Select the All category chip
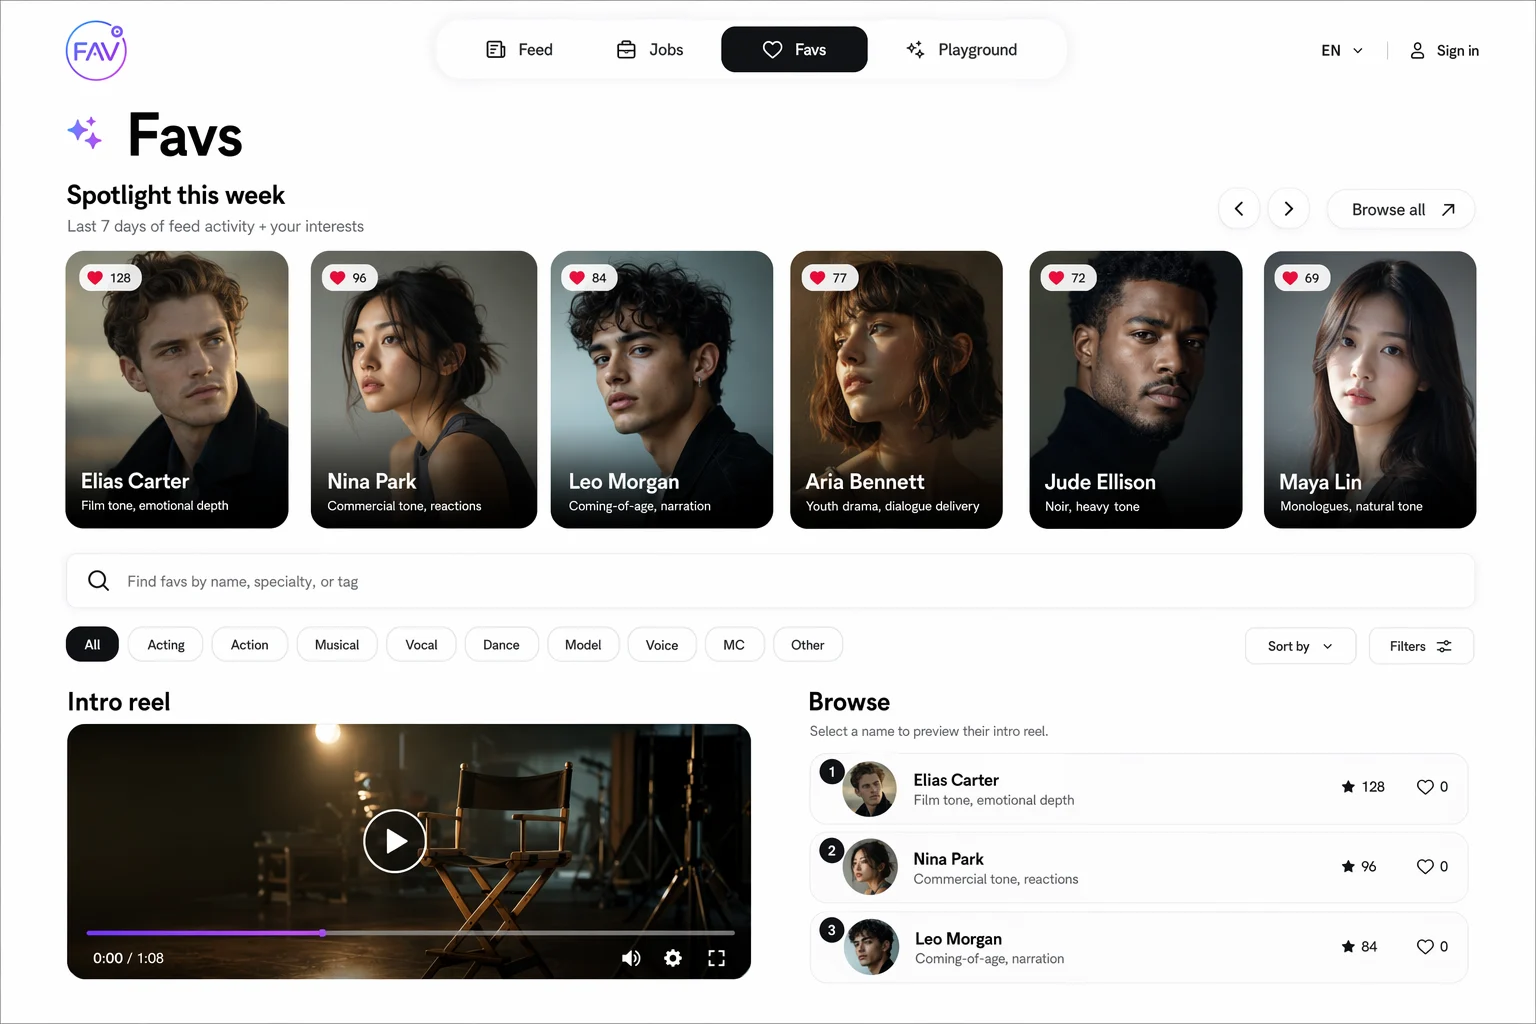The image size is (1536, 1024). tap(92, 645)
